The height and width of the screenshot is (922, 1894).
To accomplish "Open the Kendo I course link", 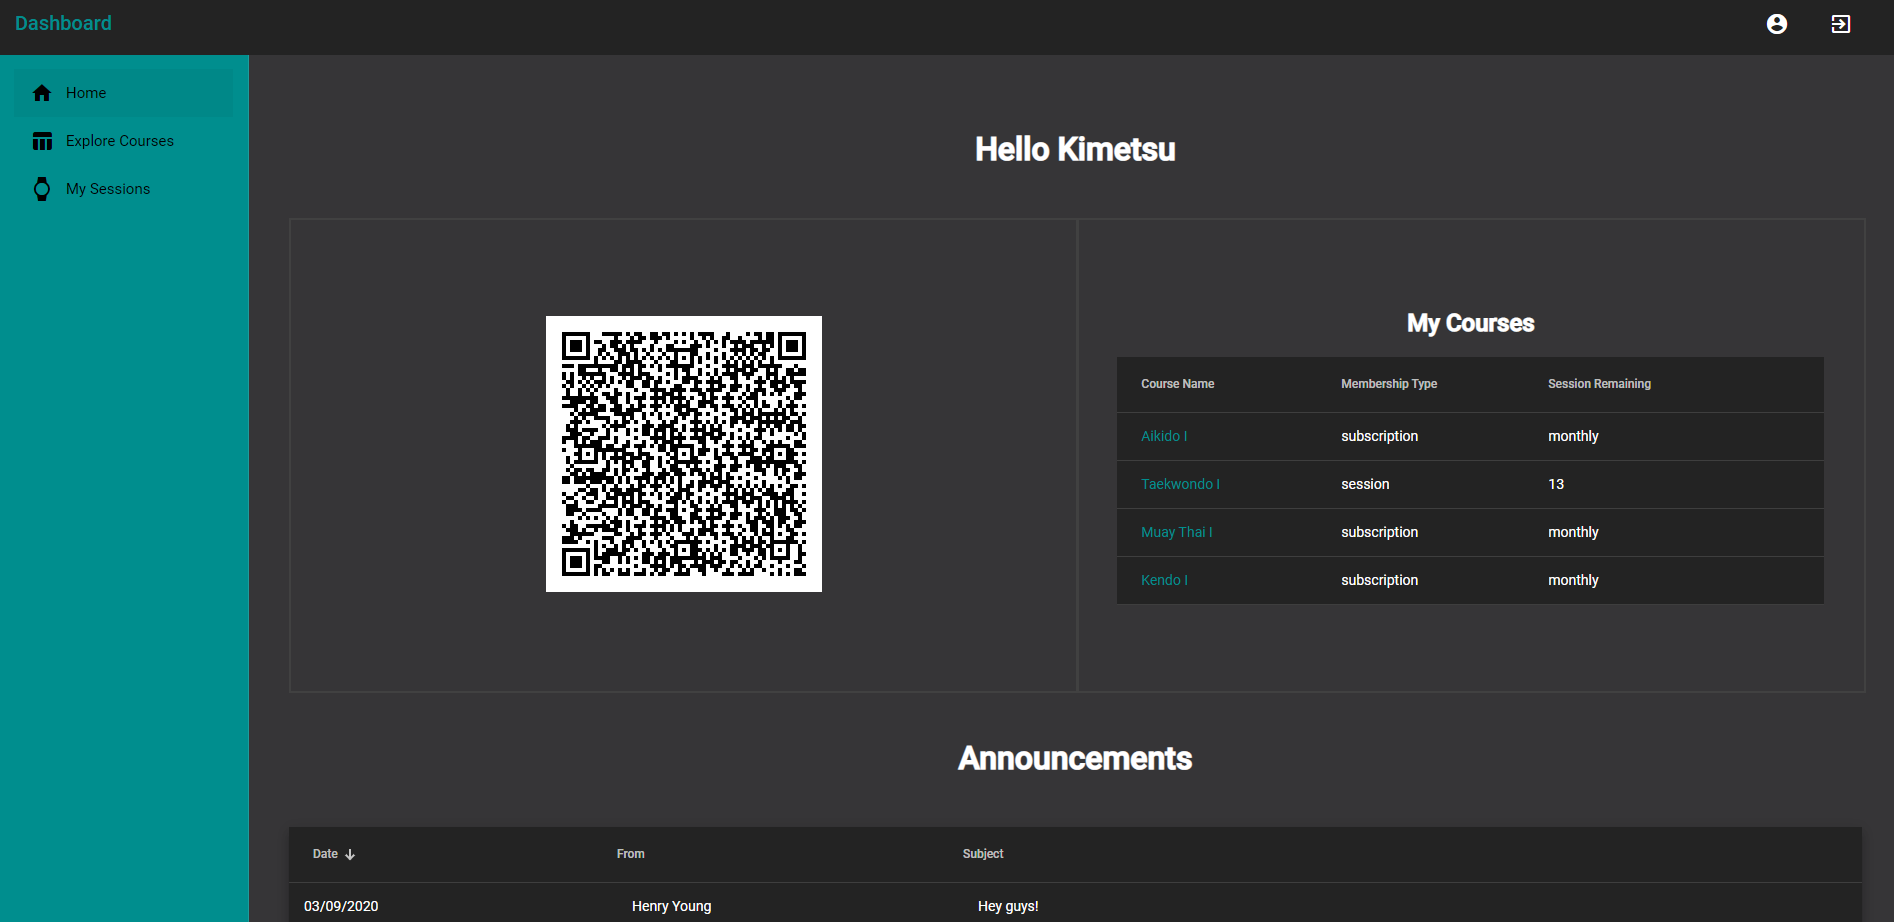I will pyautogui.click(x=1164, y=580).
